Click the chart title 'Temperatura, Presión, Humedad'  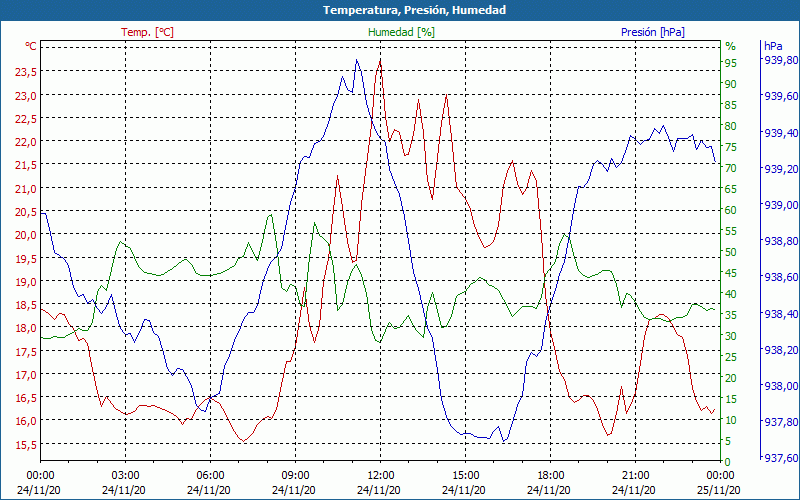point(414,10)
